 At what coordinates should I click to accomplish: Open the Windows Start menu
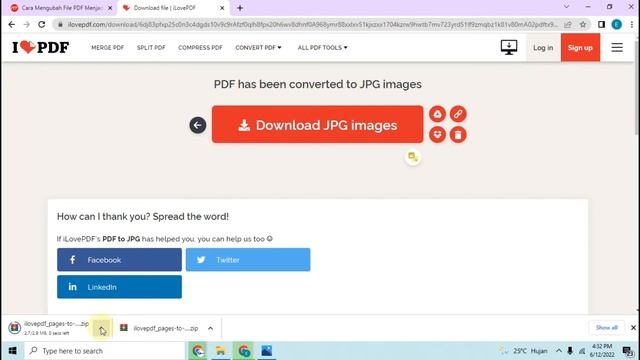point(12,351)
